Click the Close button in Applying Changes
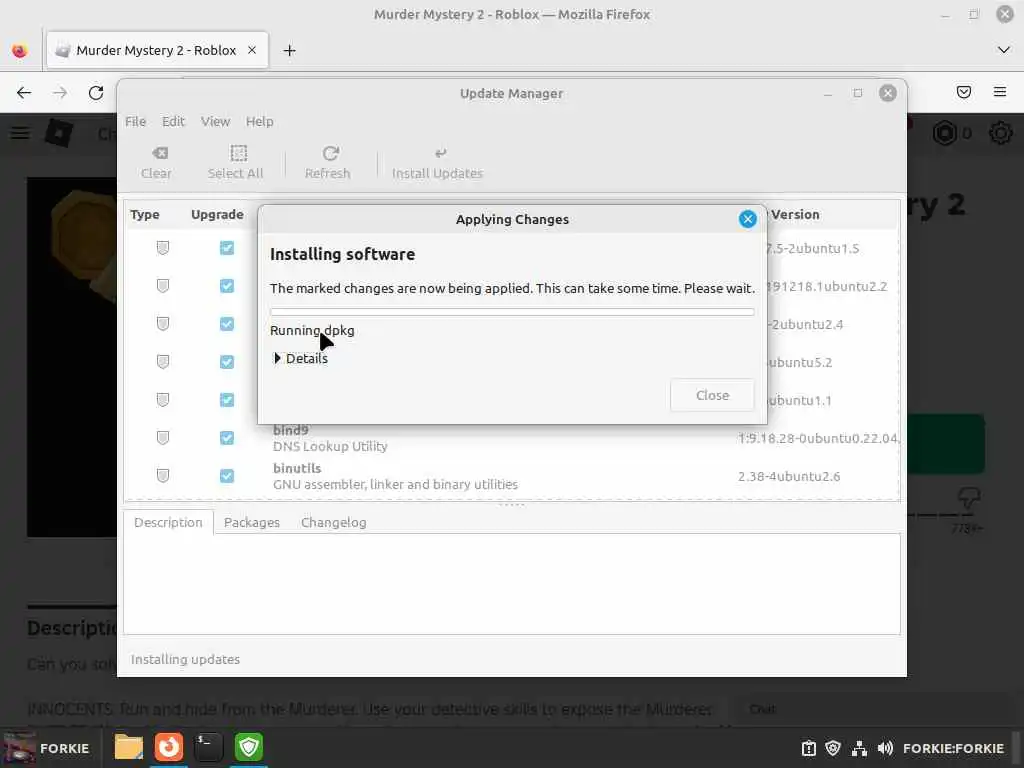Viewport: 1024px width, 768px height. coord(712,395)
